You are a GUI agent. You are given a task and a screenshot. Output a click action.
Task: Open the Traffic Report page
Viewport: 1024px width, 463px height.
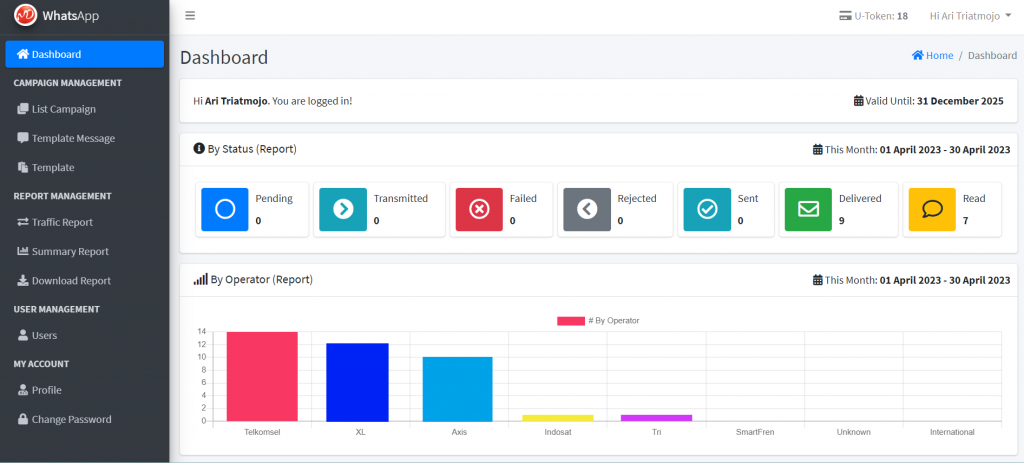61,222
